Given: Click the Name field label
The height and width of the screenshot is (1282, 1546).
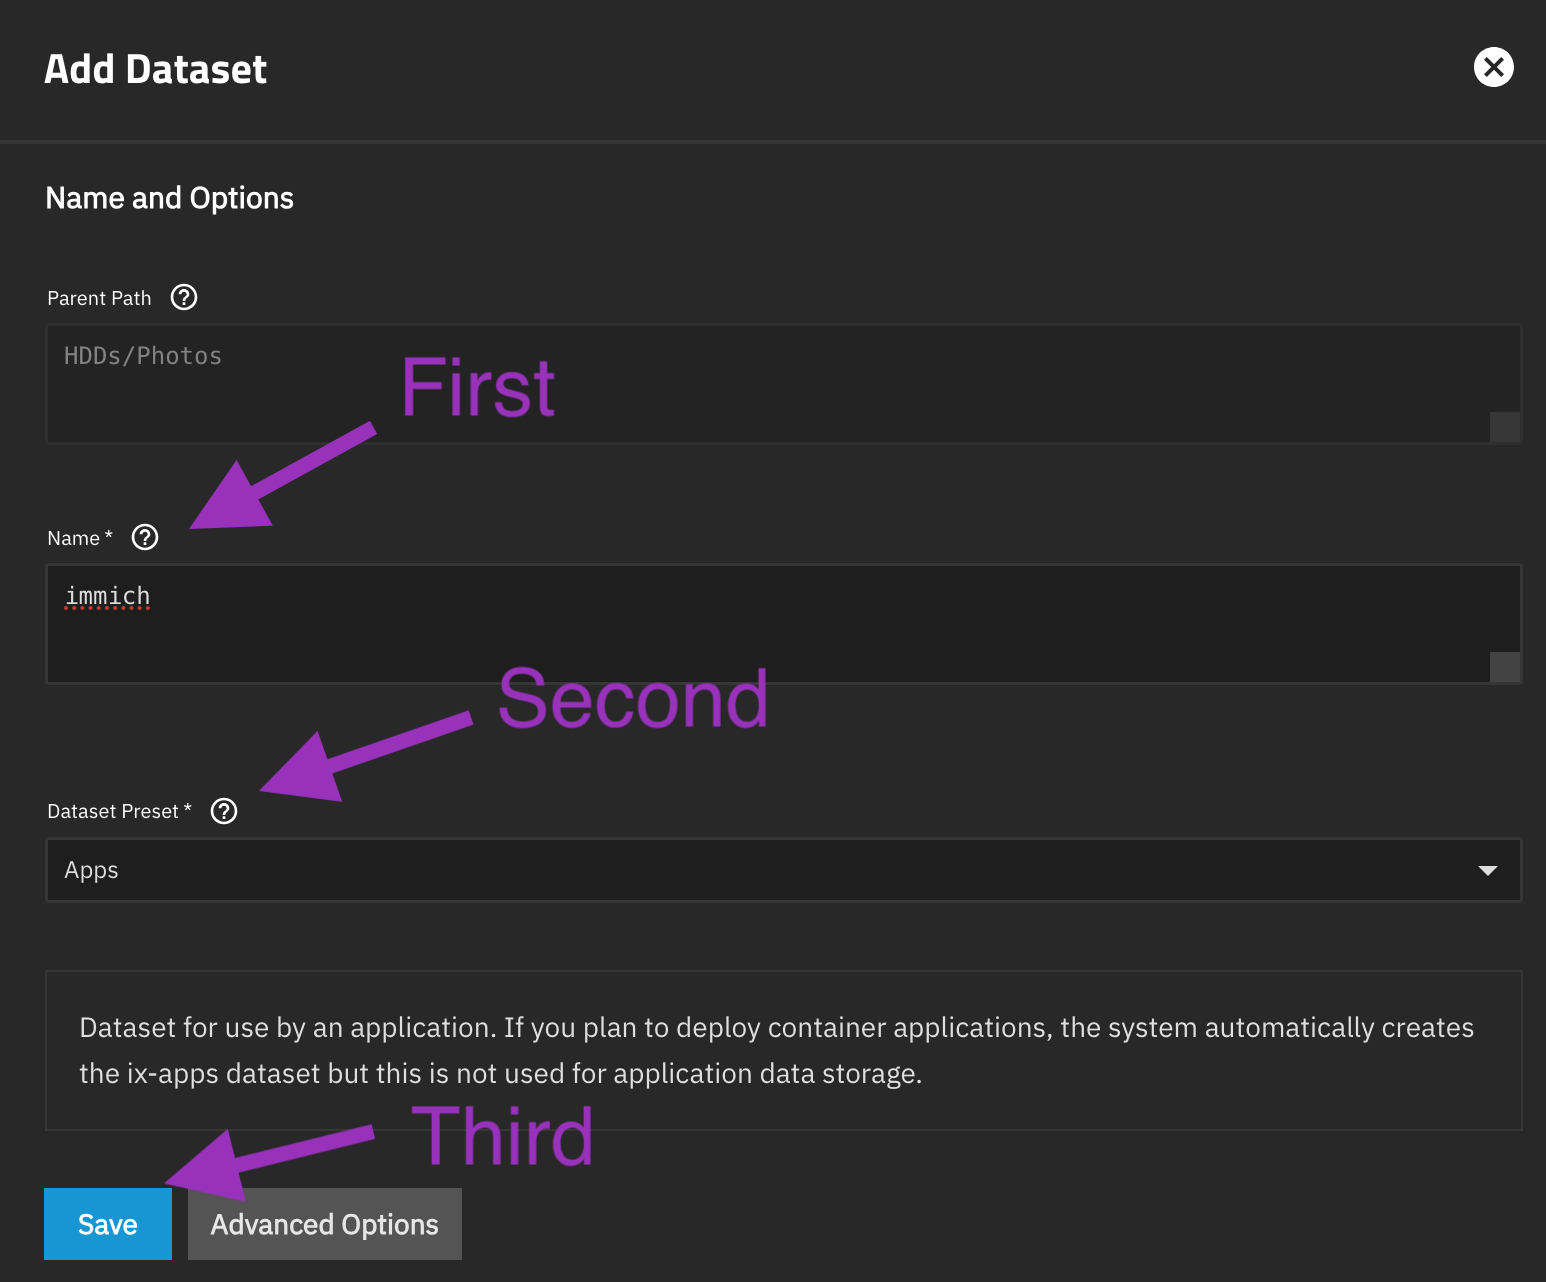Looking at the screenshot, I should (x=74, y=538).
